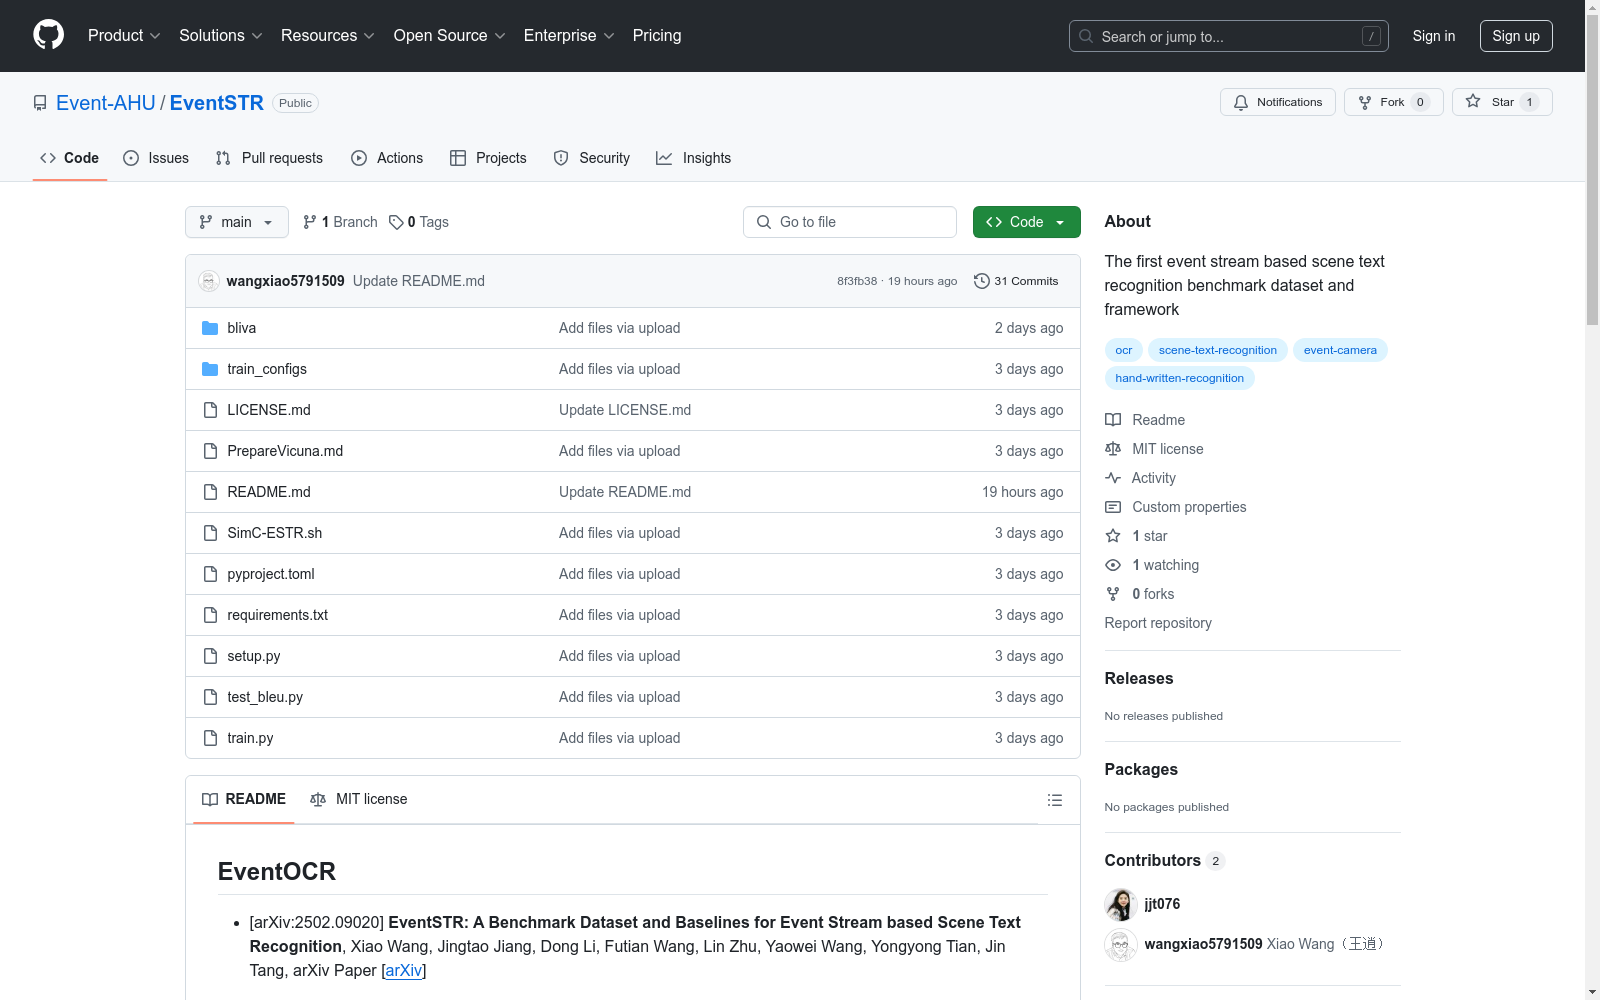Screen dimensions: 1600x1000
Task: Open commit 8f3fb38
Action: [x=857, y=281]
